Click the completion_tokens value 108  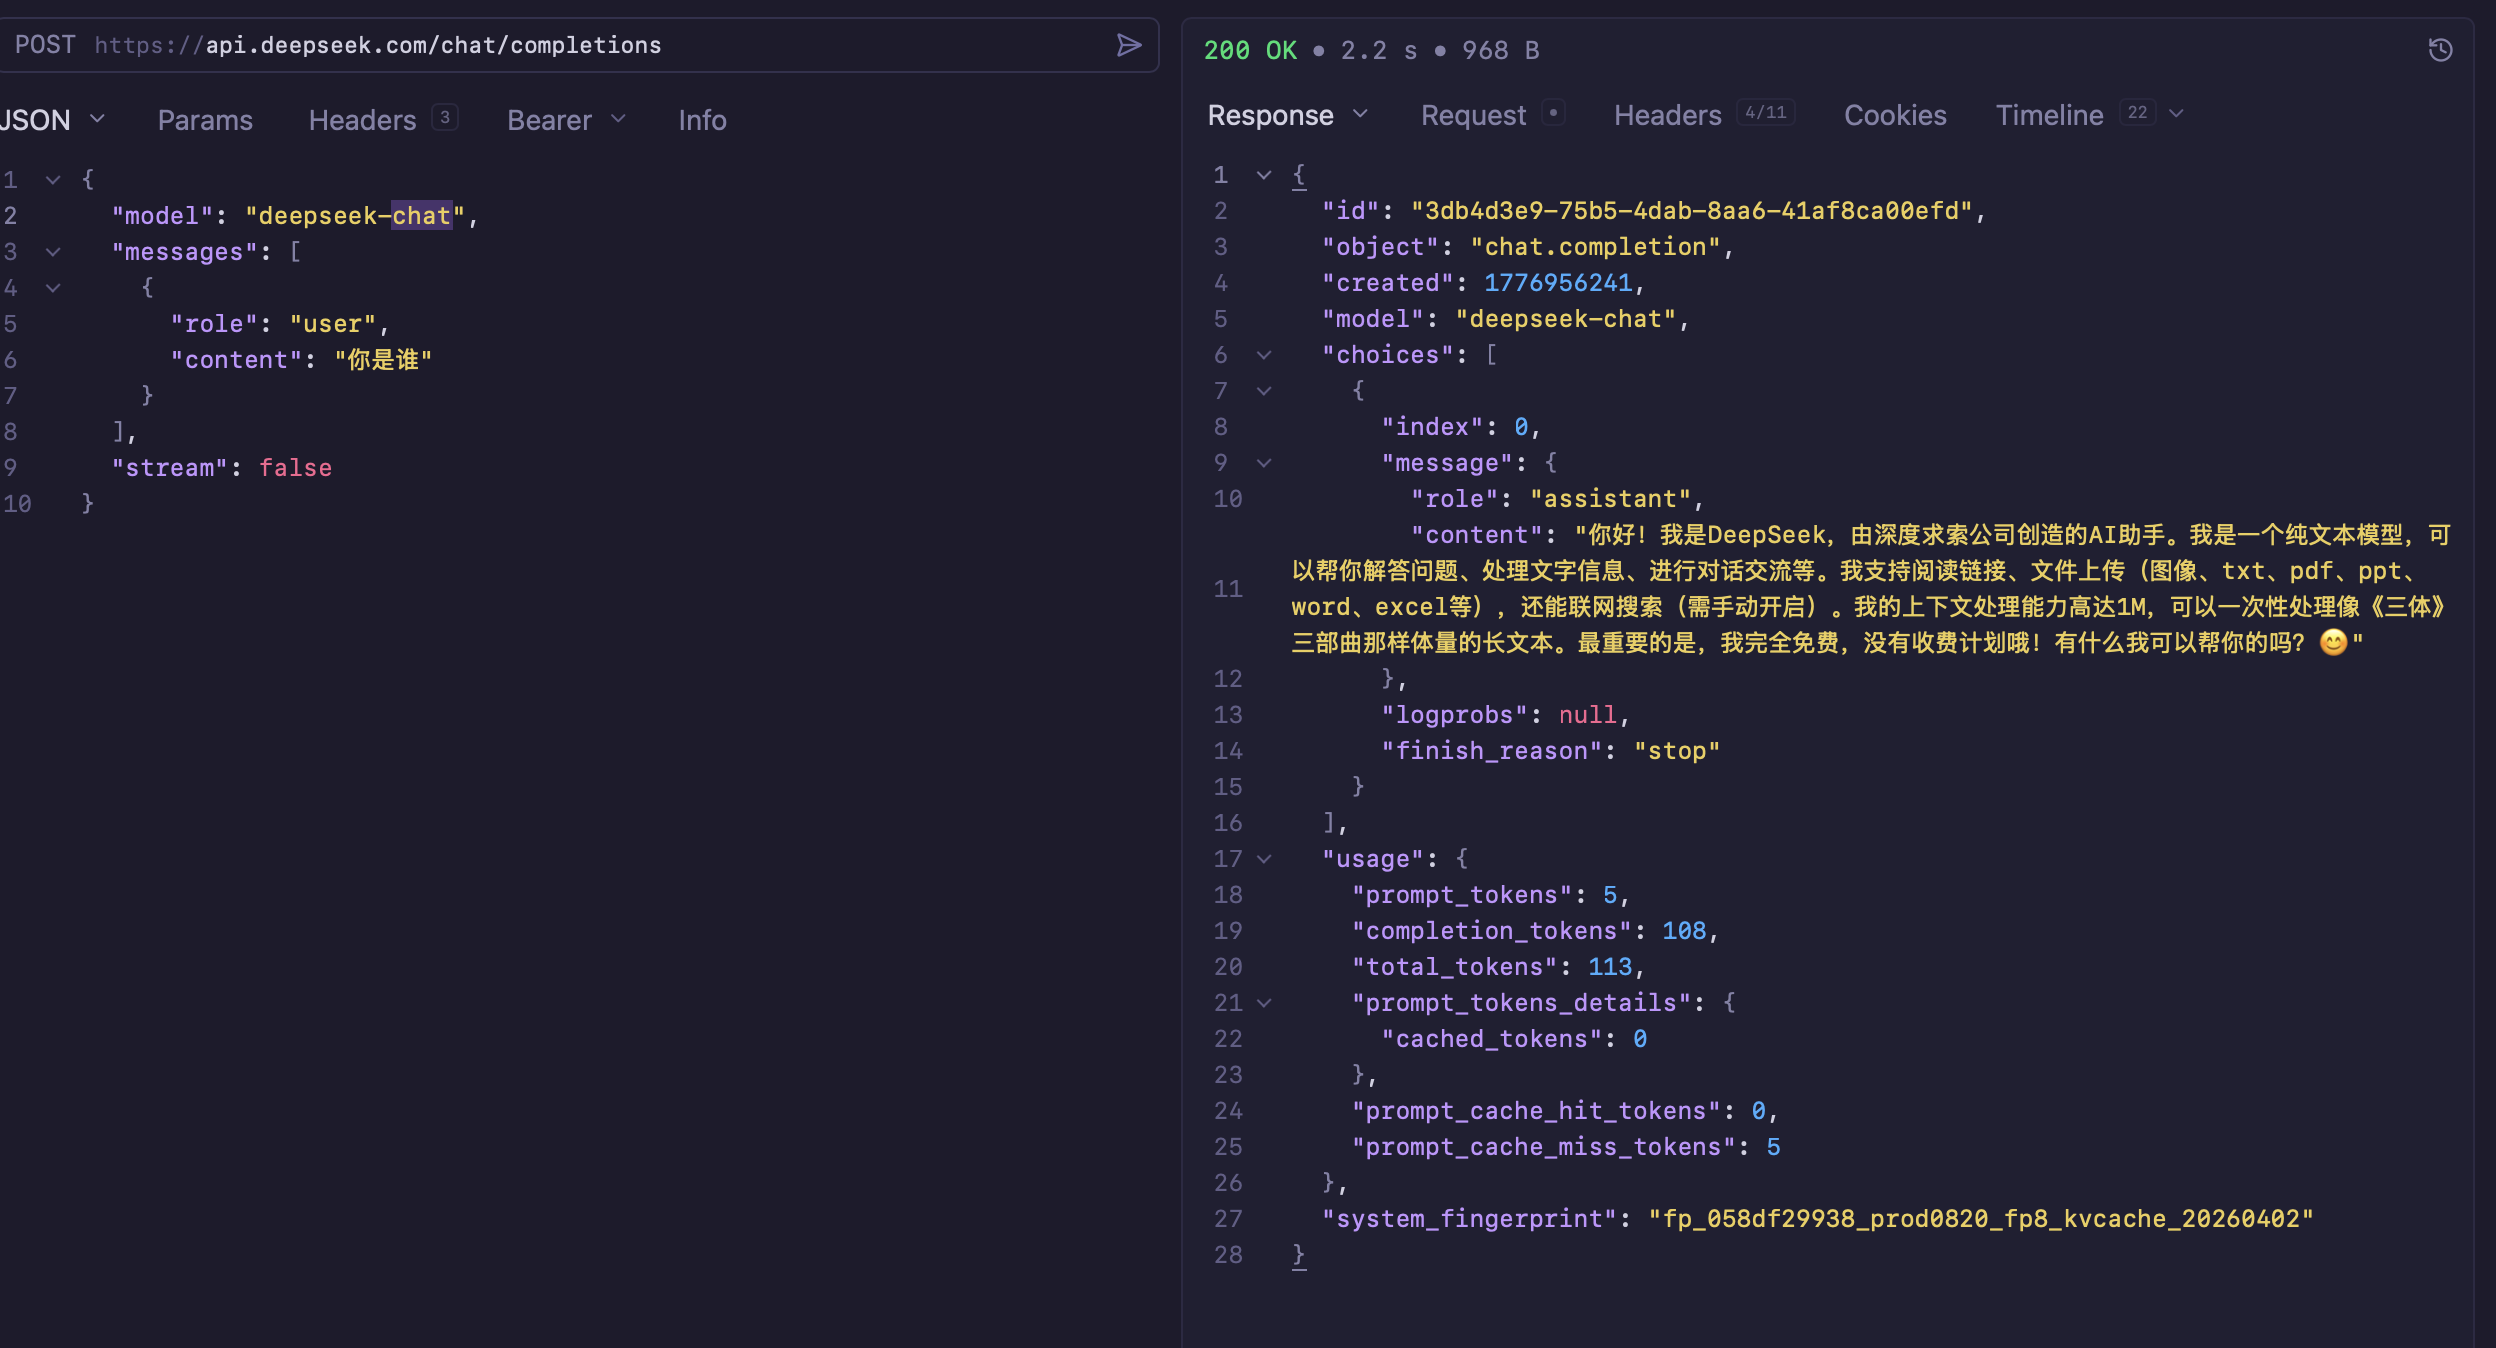[1684, 931]
